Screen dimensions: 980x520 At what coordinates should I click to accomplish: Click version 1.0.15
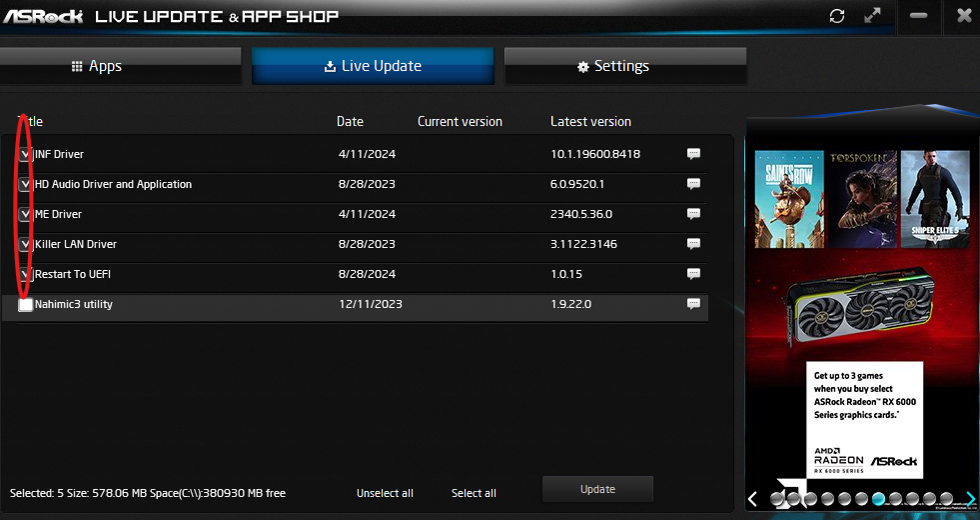(x=566, y=274)
